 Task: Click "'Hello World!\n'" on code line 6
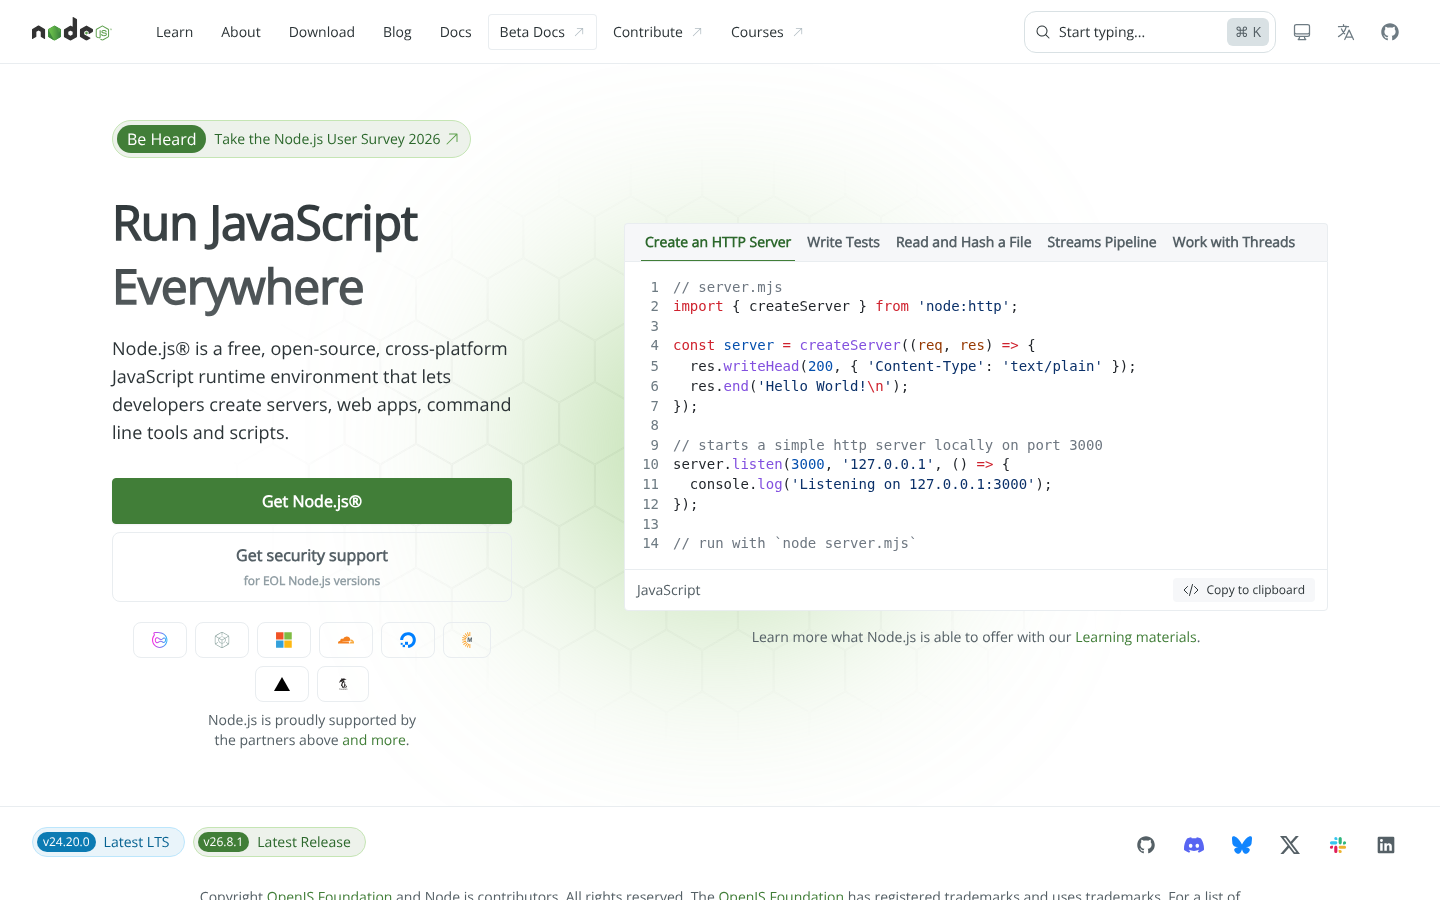(825, 386)
